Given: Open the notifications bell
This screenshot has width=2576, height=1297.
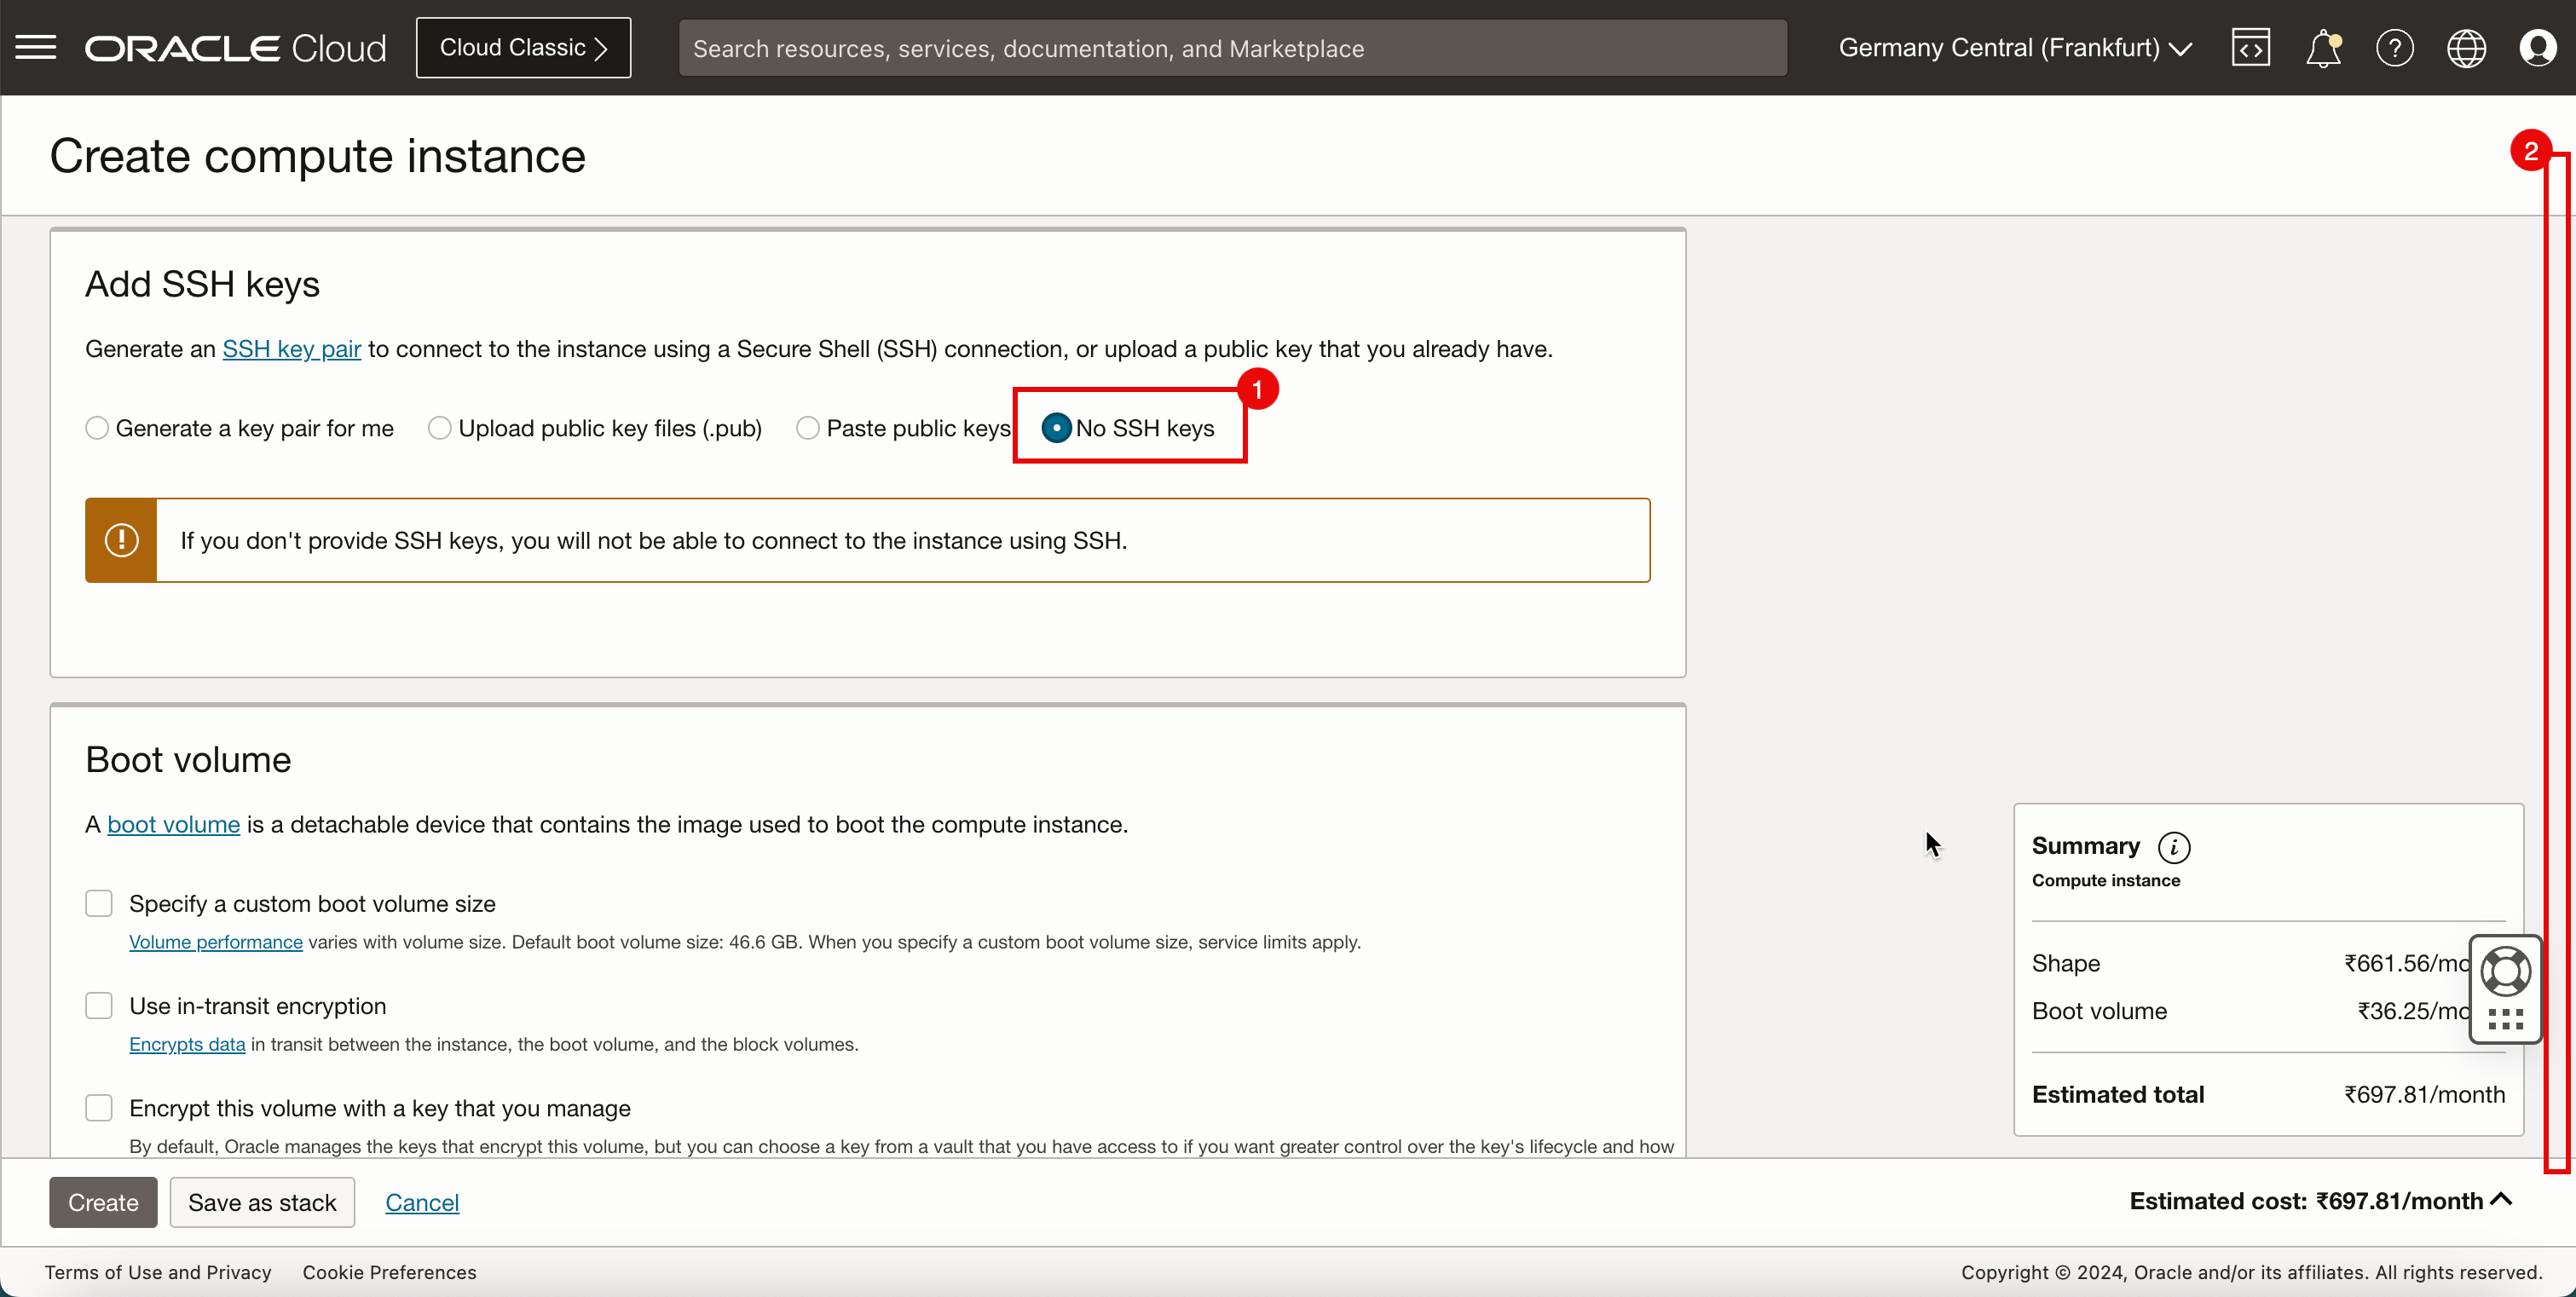Looking at the screenshot, I should point(2322,48).
